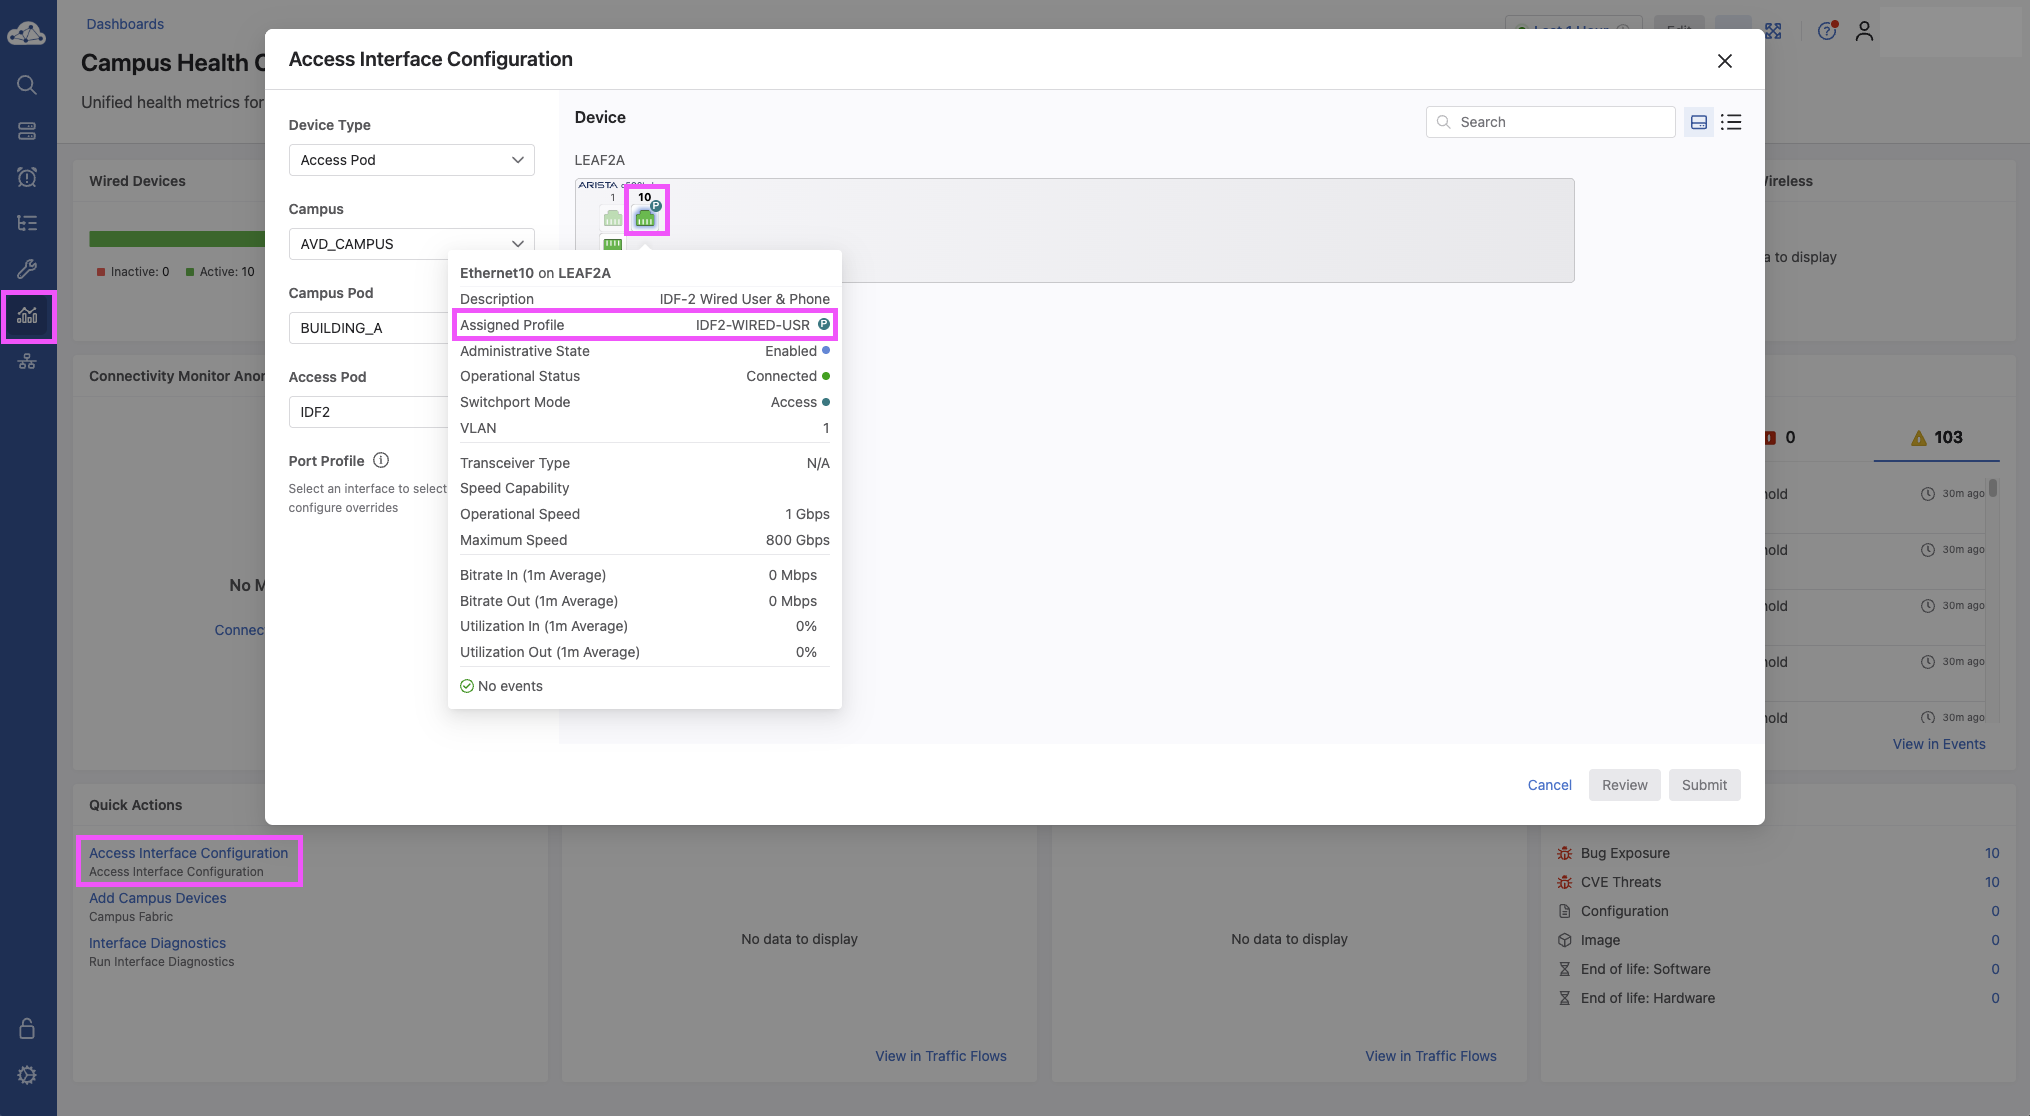
Task: Go to Dashboards breadcrumb
Action: [125, 24]
